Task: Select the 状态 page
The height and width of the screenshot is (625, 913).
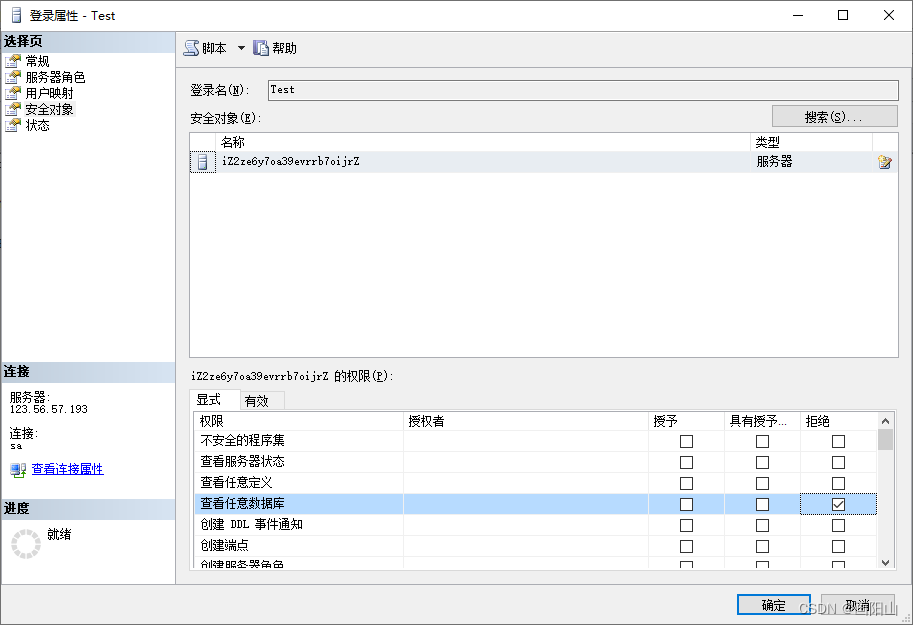Action: 37,125
